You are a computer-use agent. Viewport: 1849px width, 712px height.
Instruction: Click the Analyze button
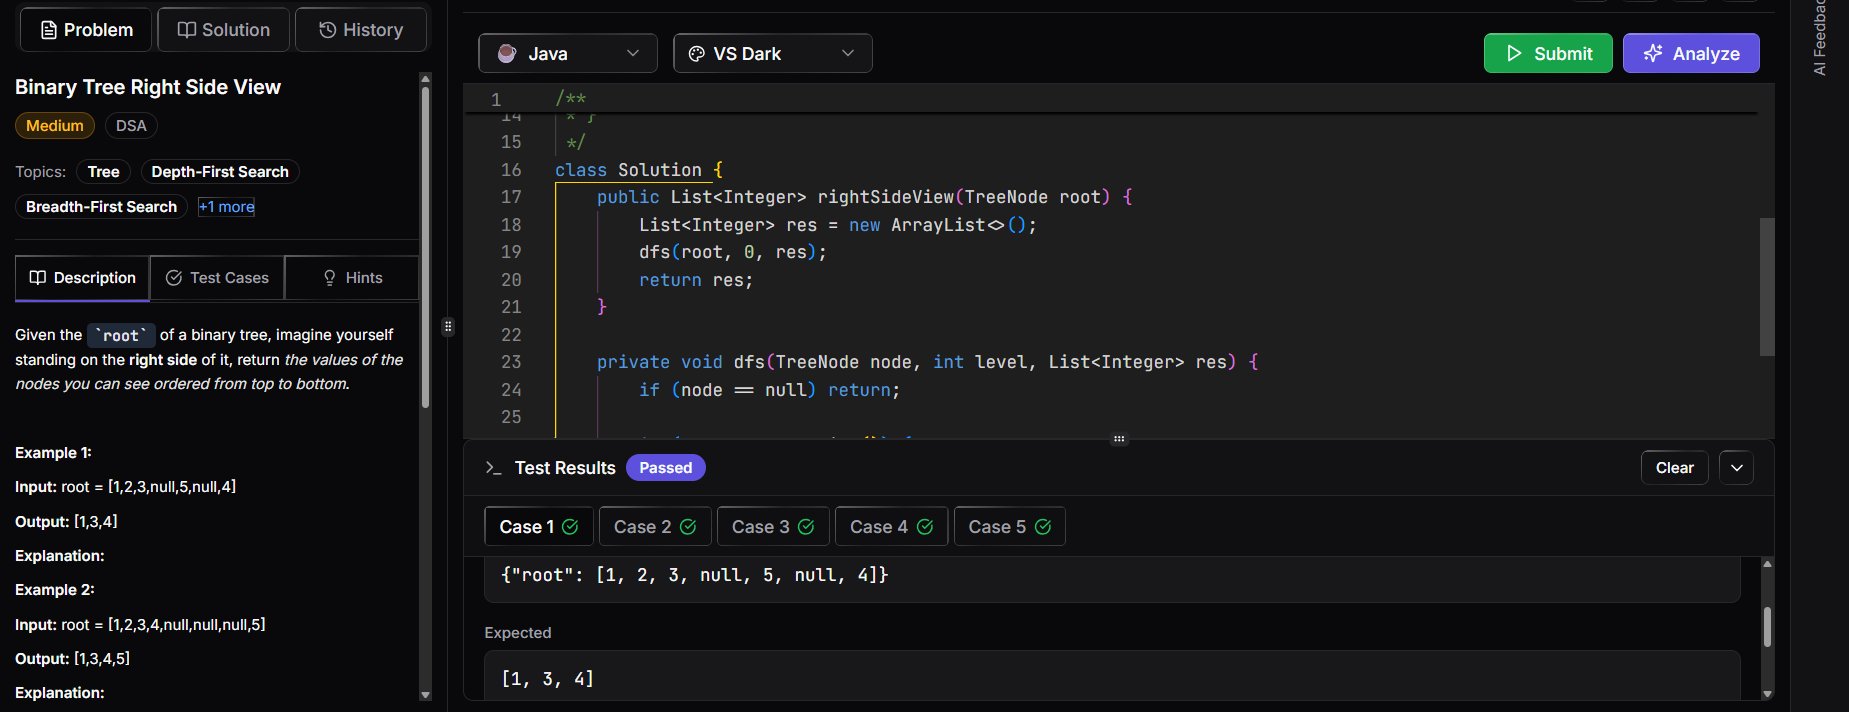(1690, 54)
